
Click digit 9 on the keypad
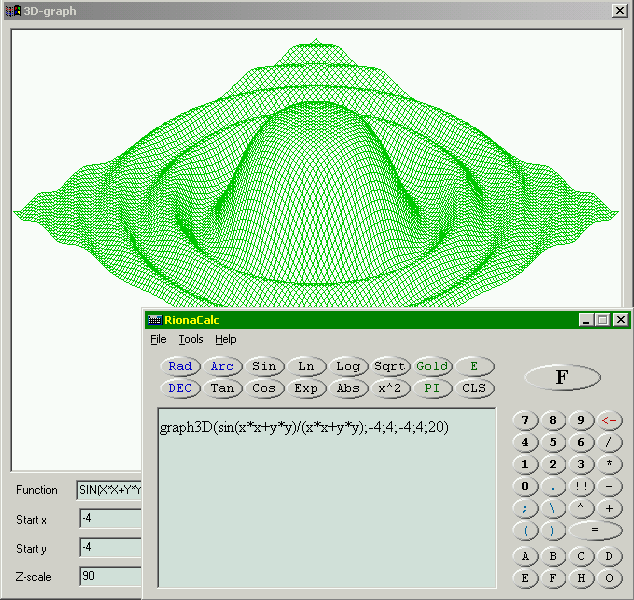(581, 420)
